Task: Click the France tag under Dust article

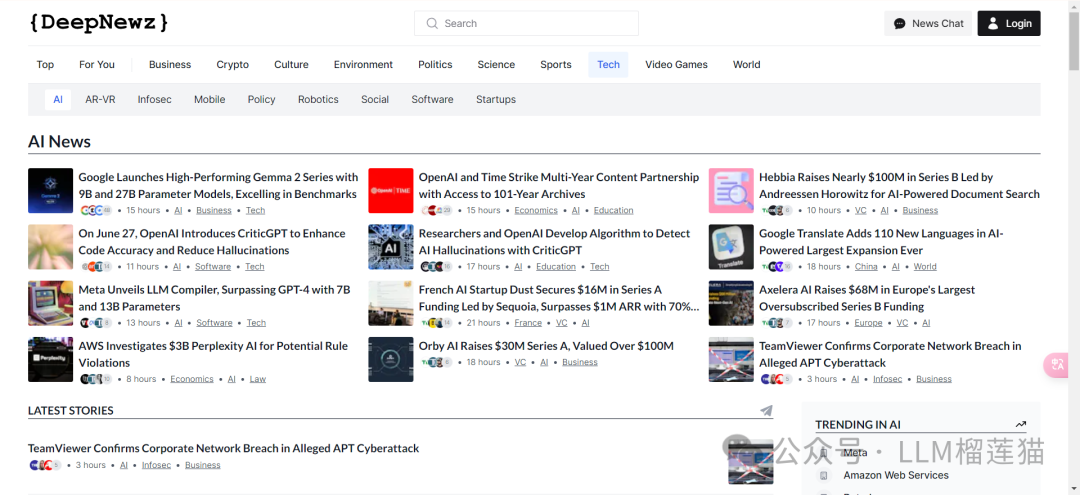Action: [x=528, y=323]
